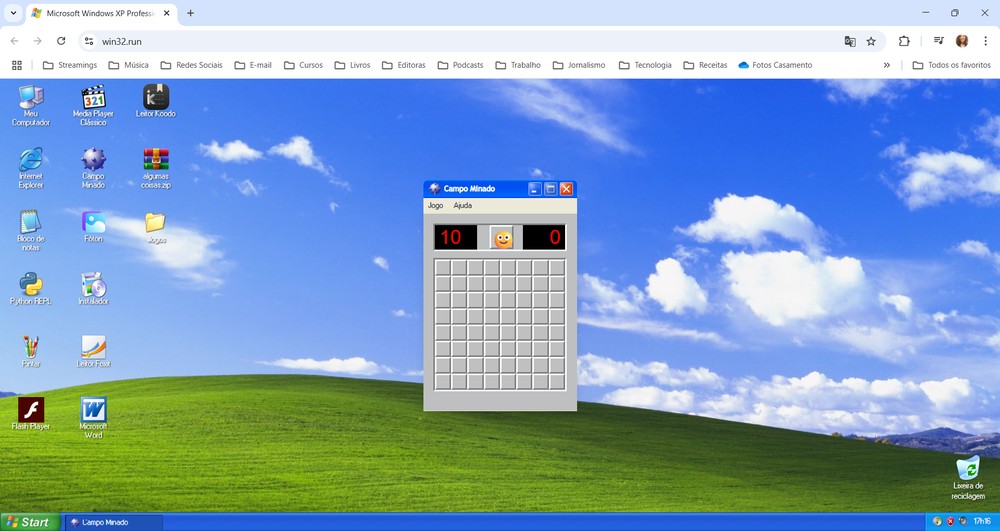
Task: Click the timer display showing 0
Action: [x=544, y=237]
